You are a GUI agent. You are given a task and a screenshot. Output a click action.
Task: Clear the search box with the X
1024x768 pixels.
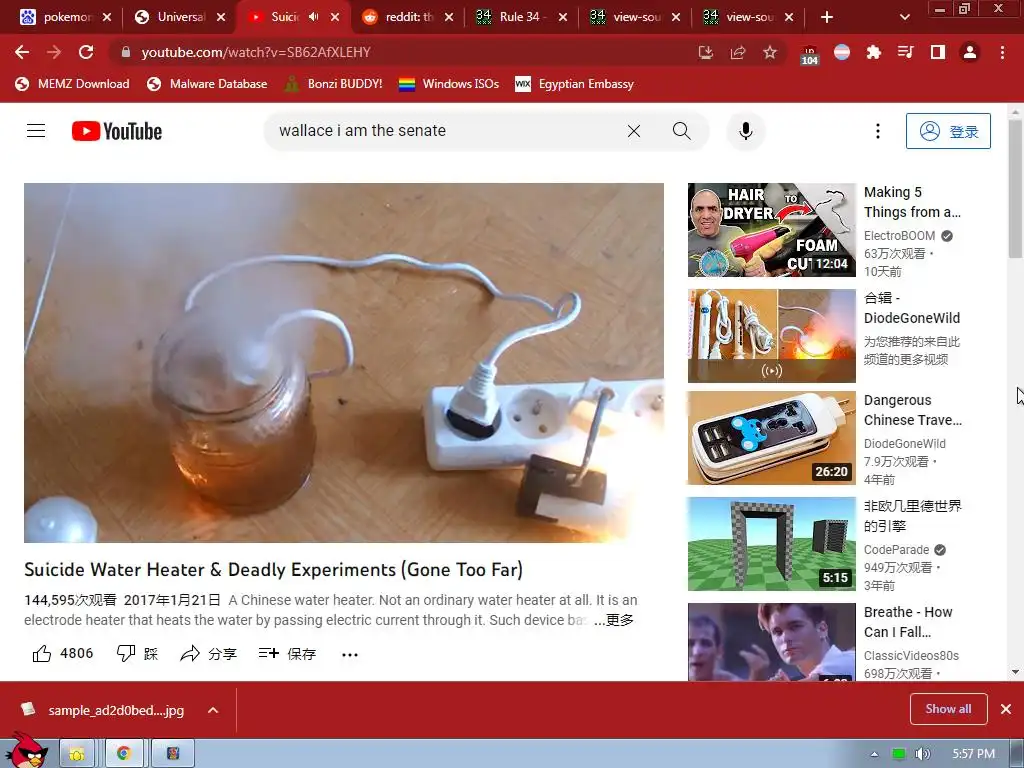[633, 131]
